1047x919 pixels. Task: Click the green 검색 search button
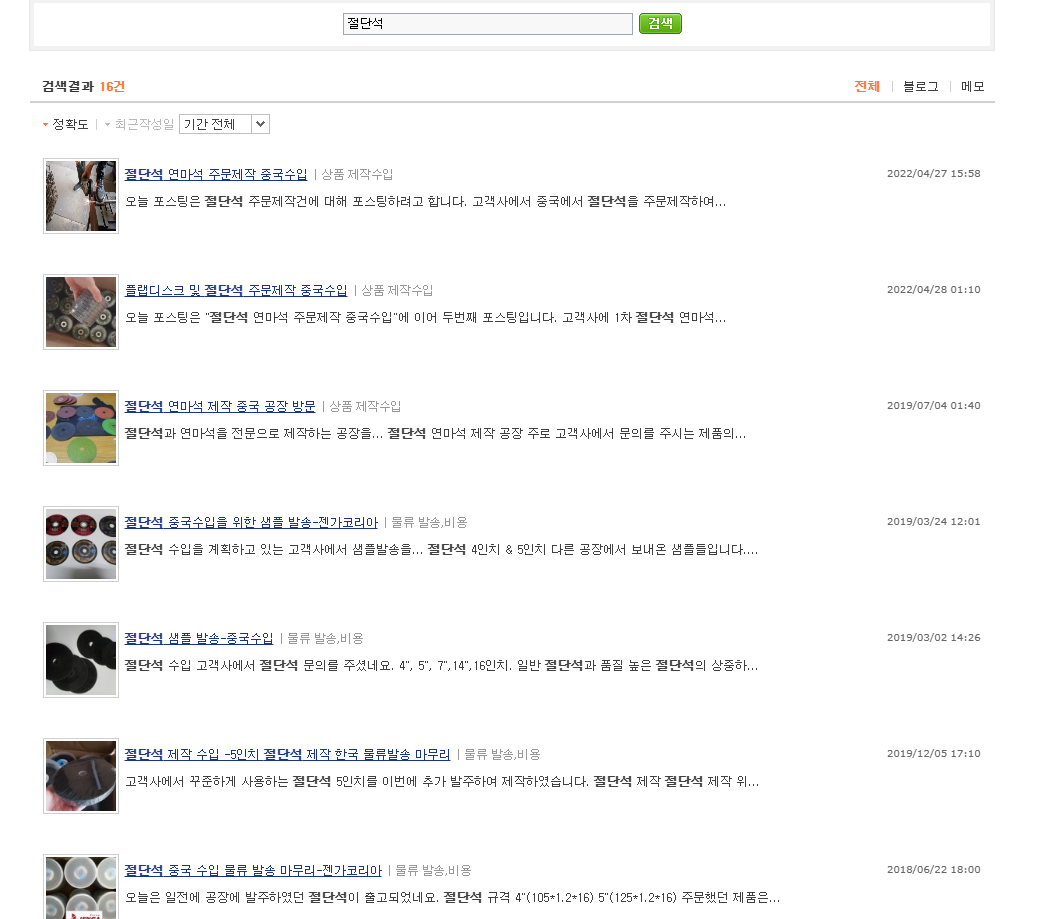660,24
